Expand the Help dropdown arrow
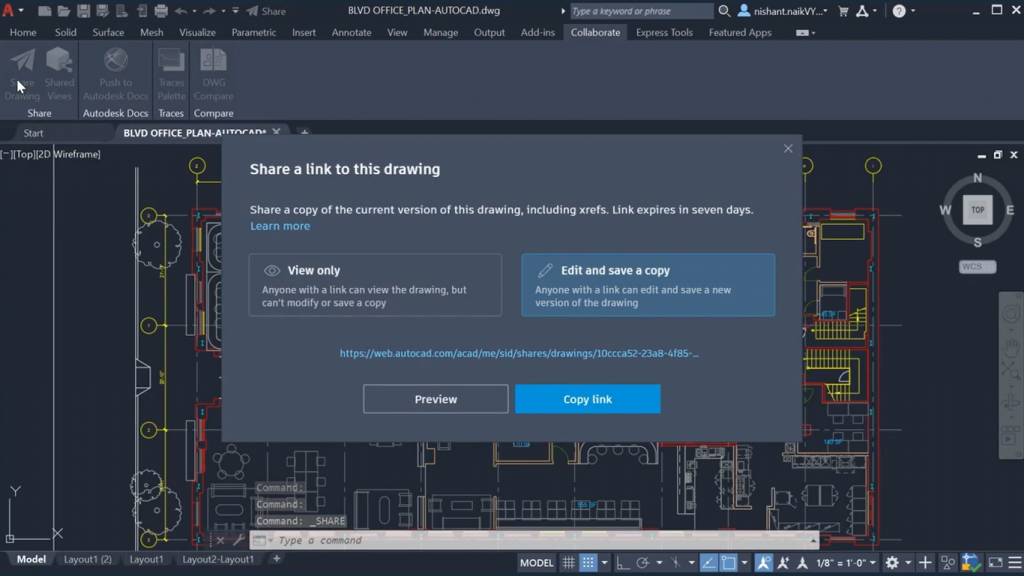 [x=913, y=11]
